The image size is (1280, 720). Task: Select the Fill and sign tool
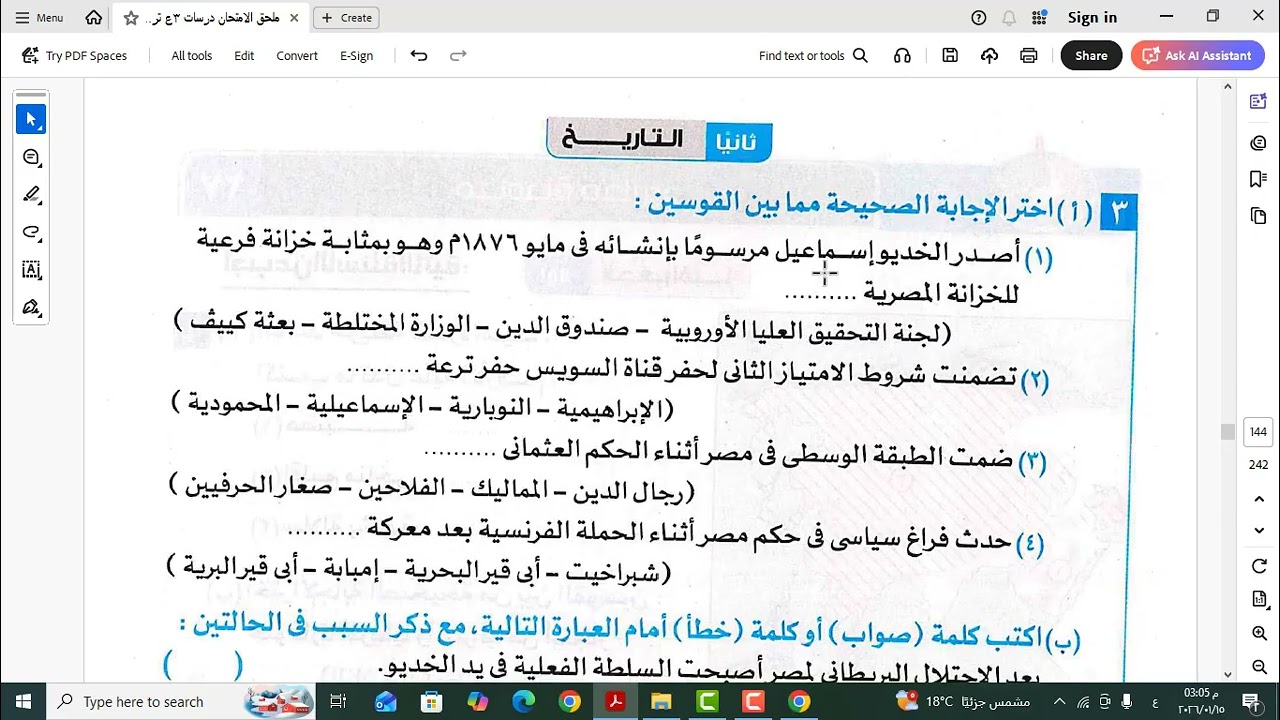tap(31, 307)
